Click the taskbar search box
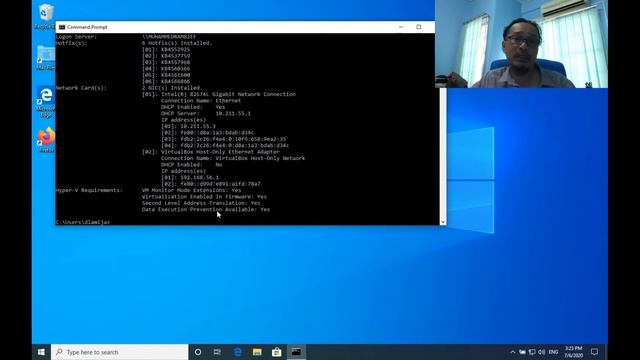Image resolution: width=640 pixels, height=360 pixels. click(x=120, y=352)
